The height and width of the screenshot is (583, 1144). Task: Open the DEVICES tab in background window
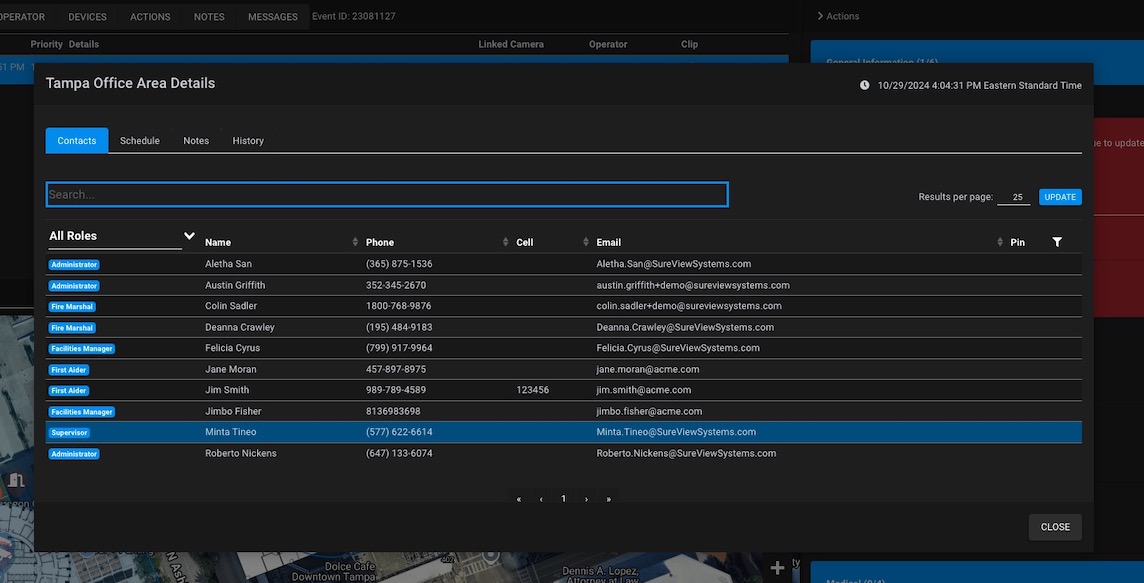(88, 17)
